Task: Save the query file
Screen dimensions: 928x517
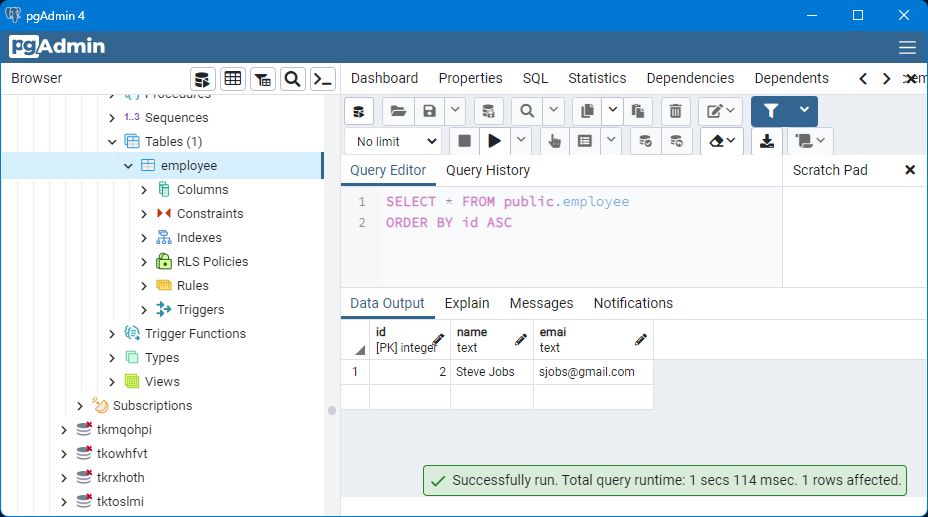Action: pyautogui.click(x=430, y=111)
